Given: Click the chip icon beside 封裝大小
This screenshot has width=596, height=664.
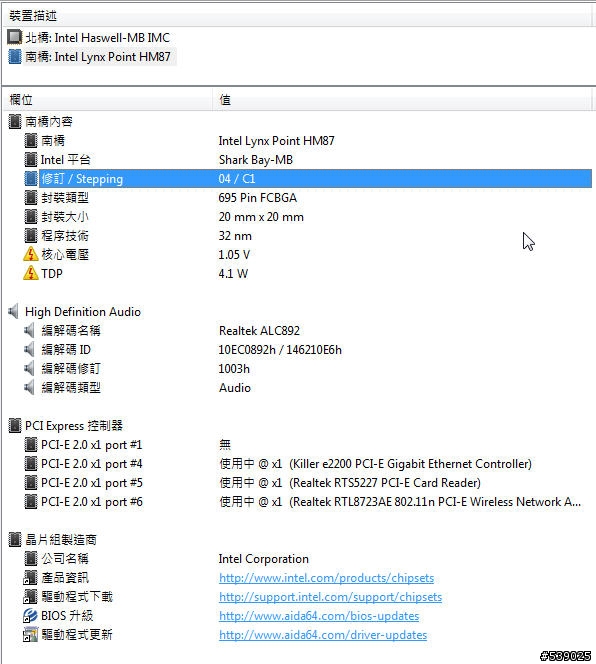Looking at the screenshot, I should pyautogui.click(x=30, y=217).
